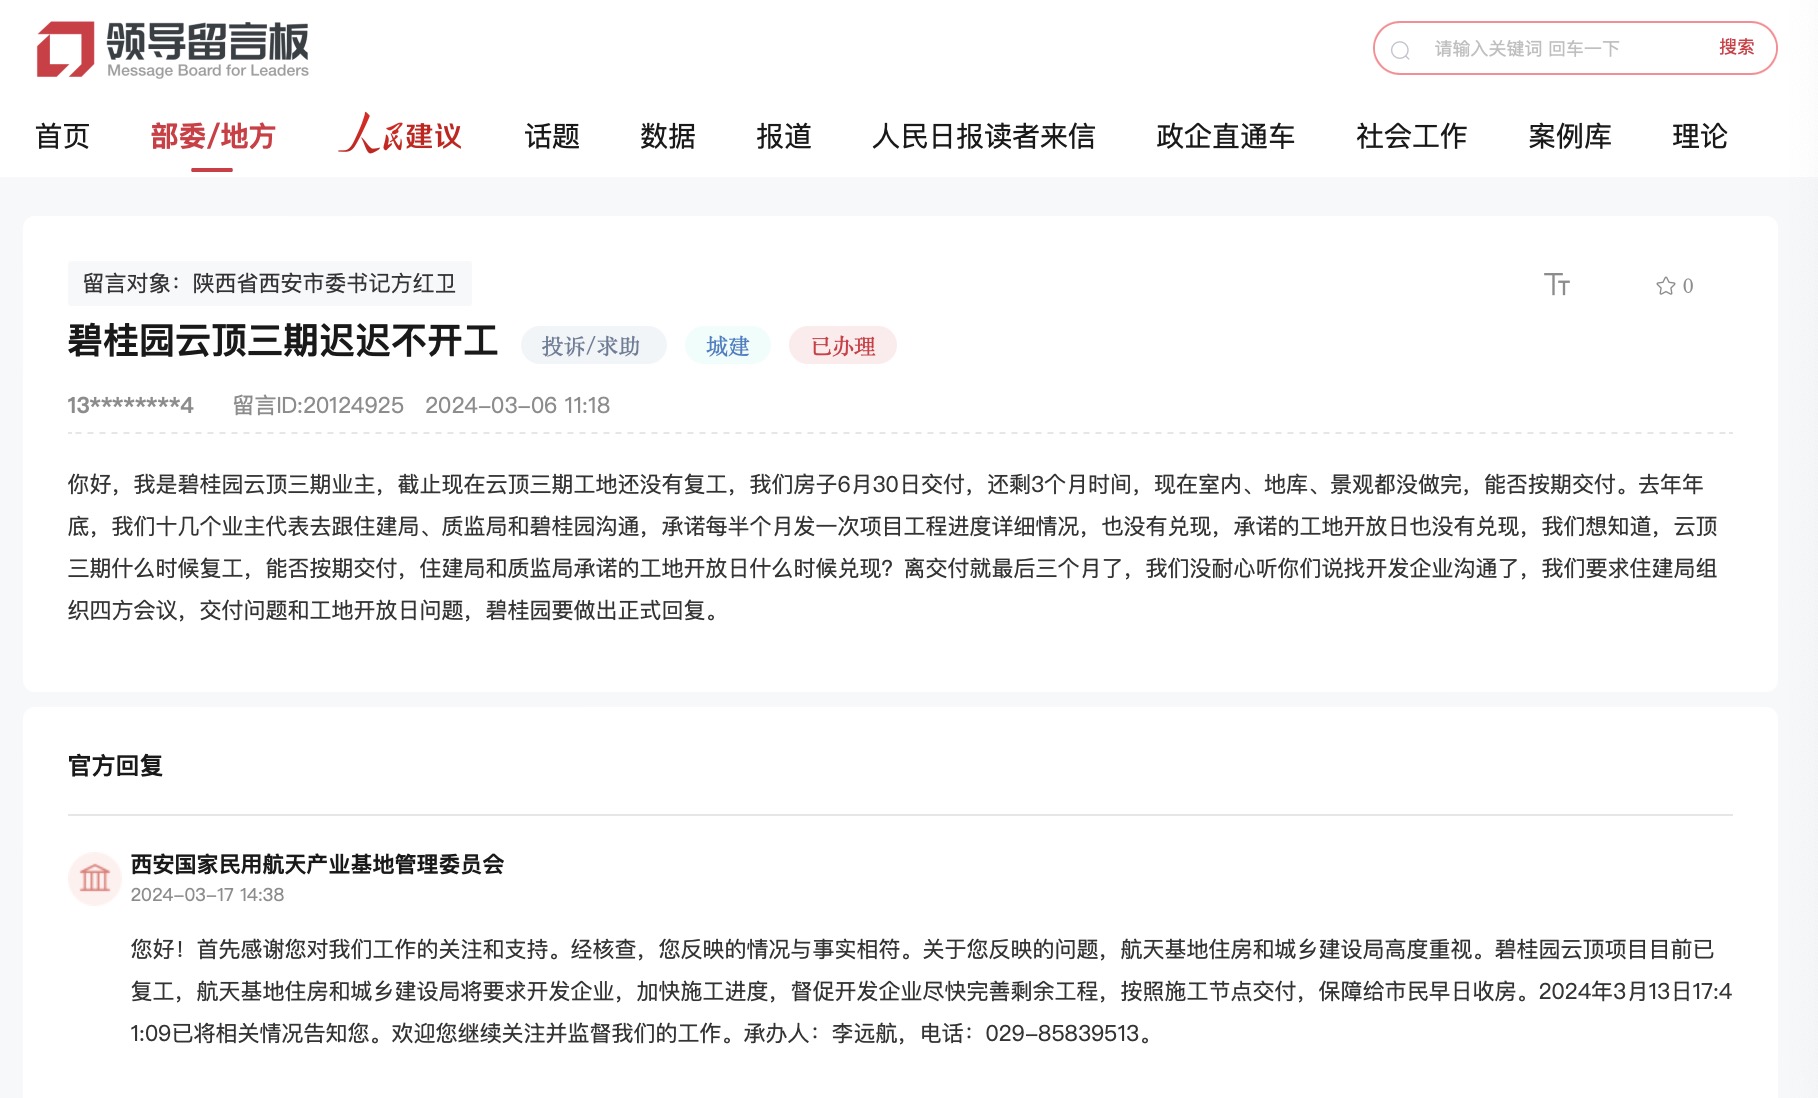Open the 人民建议 tab

click(x=400, y=134)
